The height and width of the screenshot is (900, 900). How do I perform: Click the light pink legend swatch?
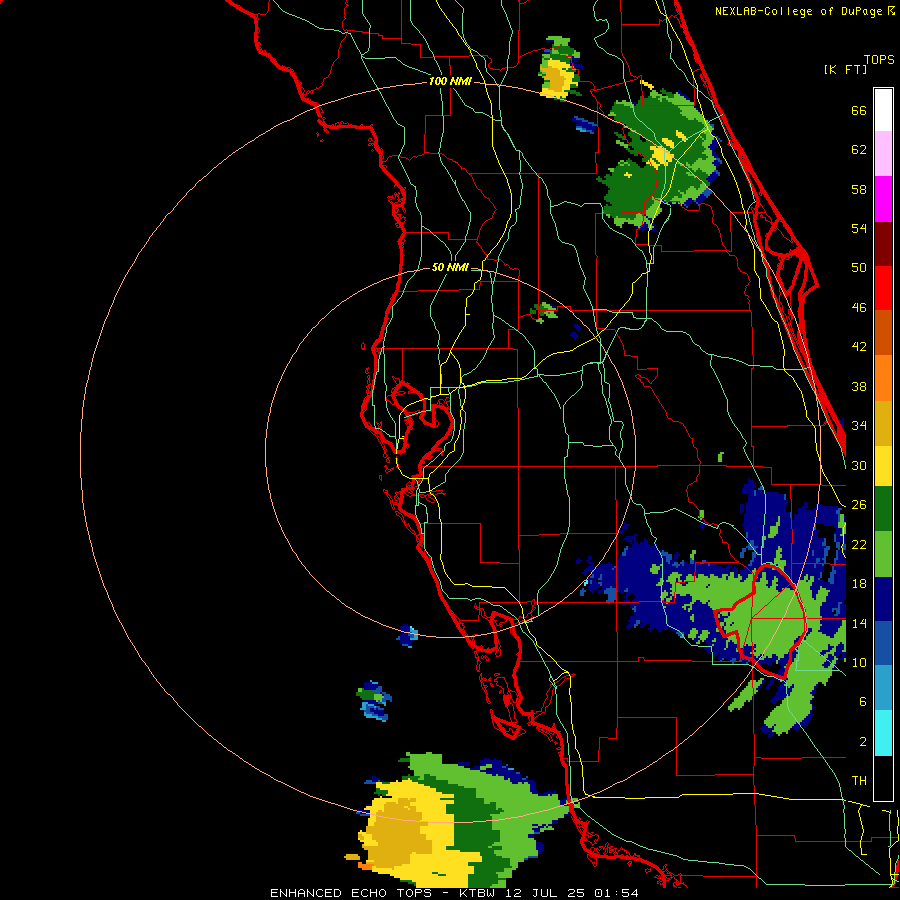tap(883, 153)
